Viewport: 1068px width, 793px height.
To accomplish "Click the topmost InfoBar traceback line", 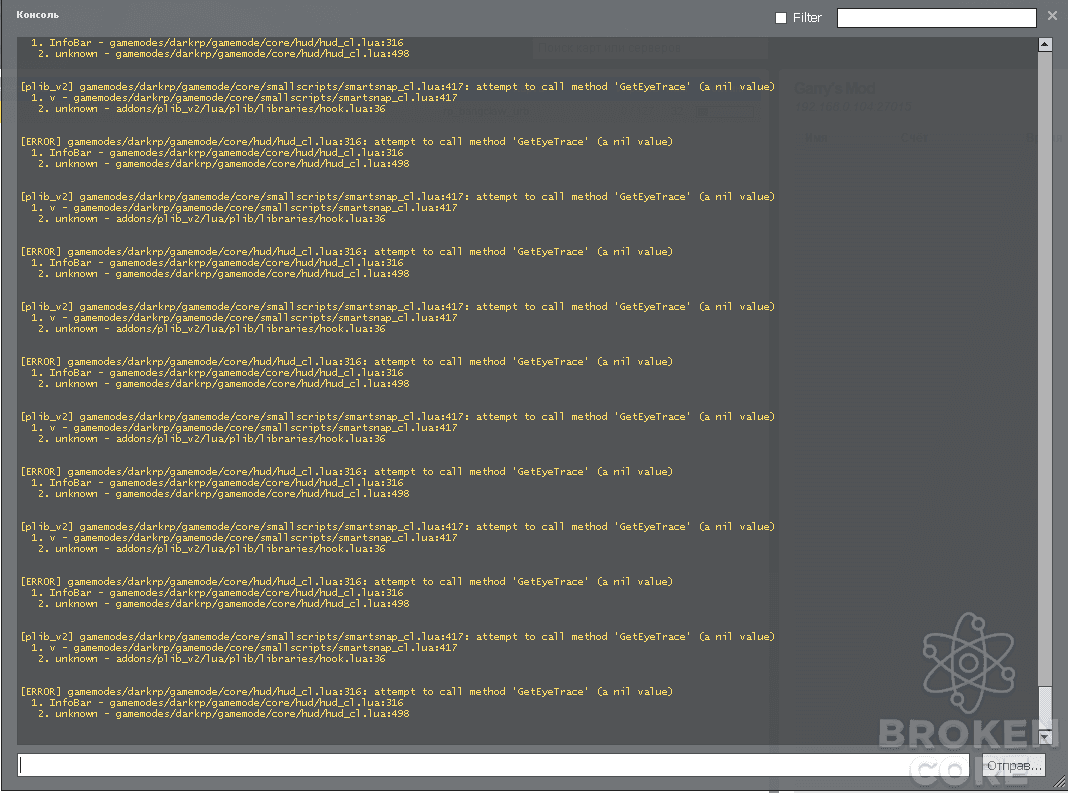I will (217, 42).
